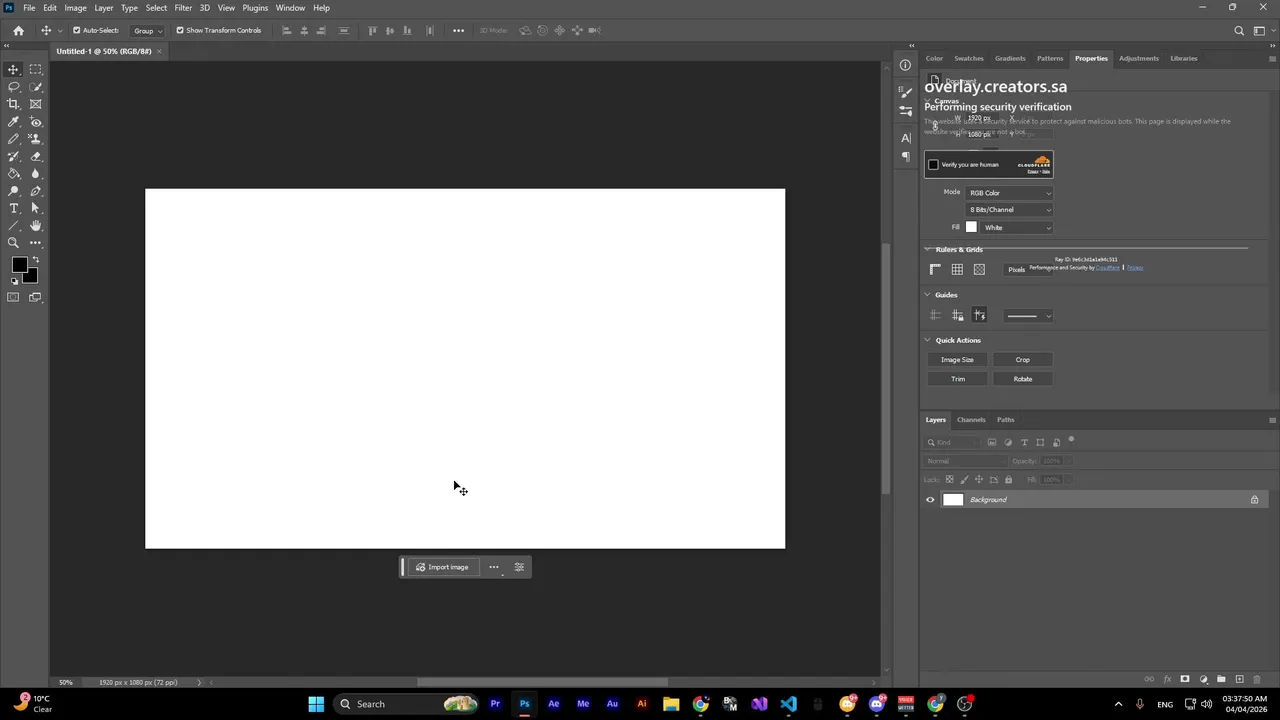Switch to the Adjustments tab
1280x720 pixels.
(1139, 58)
